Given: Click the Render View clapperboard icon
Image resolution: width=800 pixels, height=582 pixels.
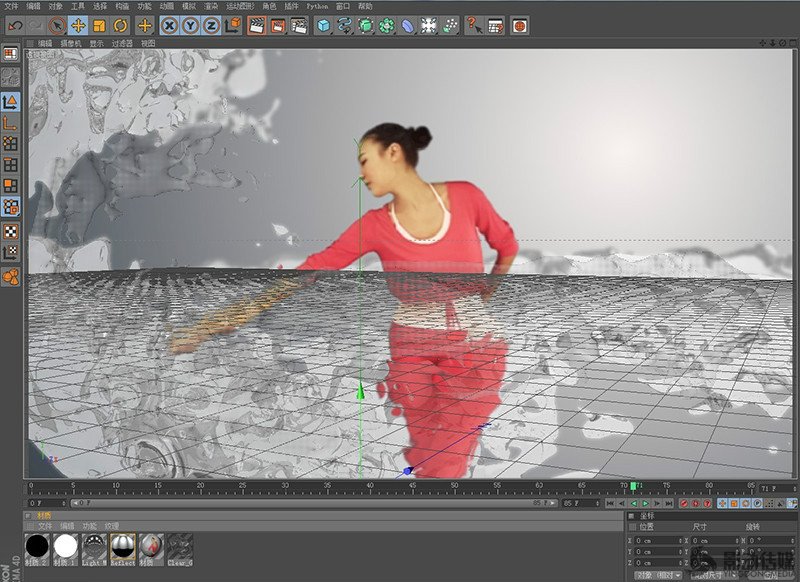Looking at the screenshot, I should pos(256,25).
